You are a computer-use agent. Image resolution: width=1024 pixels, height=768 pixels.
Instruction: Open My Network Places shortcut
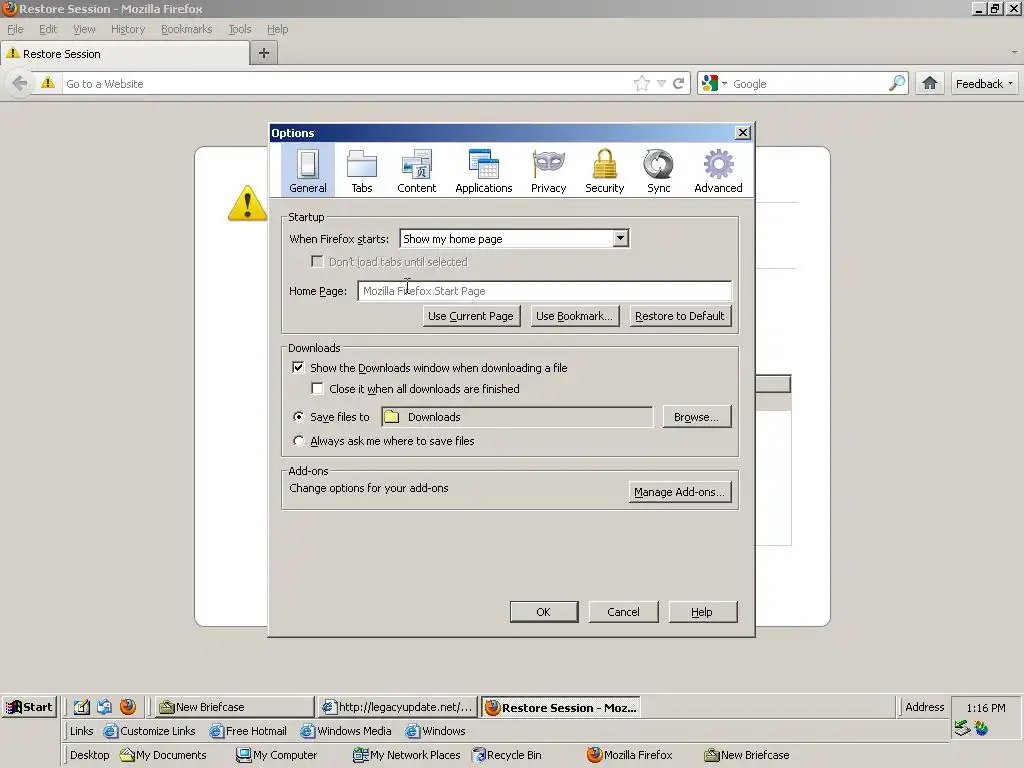406,755
